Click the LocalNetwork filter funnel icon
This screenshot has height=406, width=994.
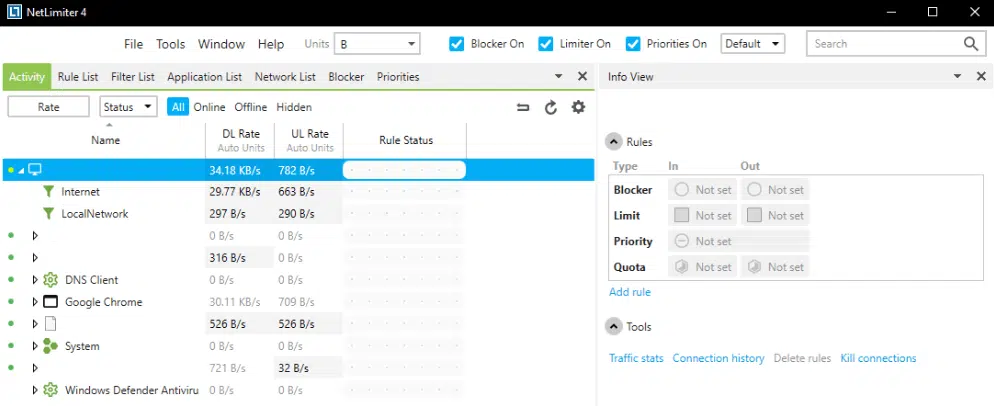(48, 213)
